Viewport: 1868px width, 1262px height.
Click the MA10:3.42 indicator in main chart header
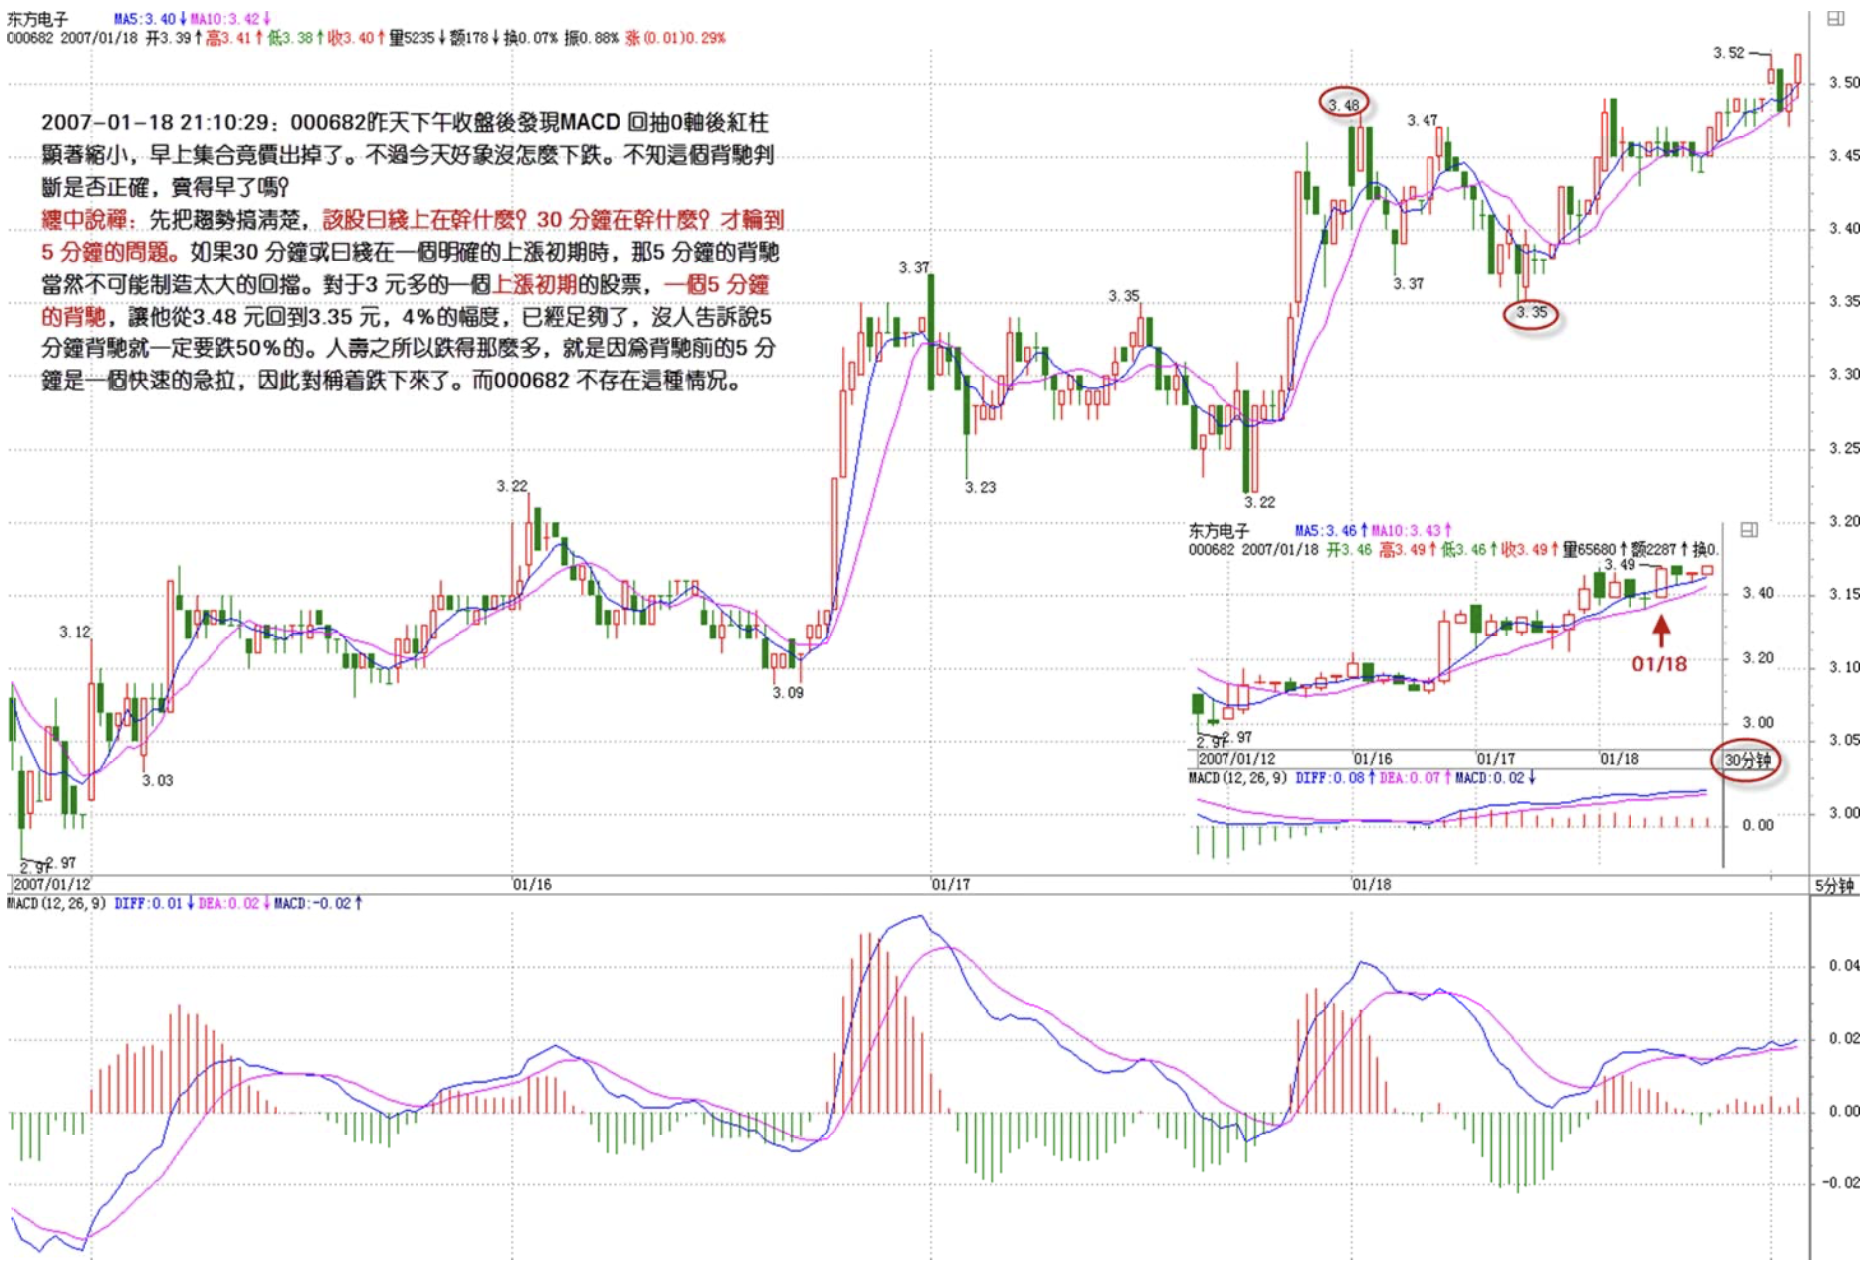pos(230,19)
